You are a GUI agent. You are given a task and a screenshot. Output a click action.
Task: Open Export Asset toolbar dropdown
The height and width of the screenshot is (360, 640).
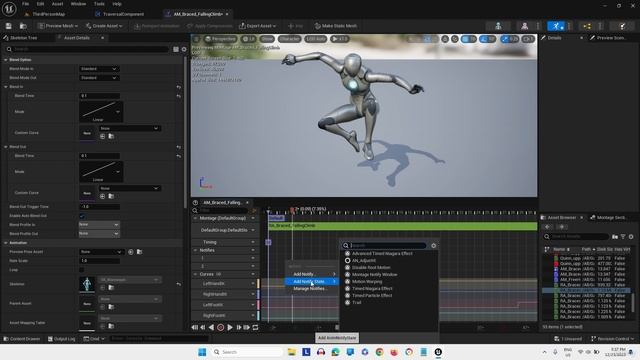[258, 26]
